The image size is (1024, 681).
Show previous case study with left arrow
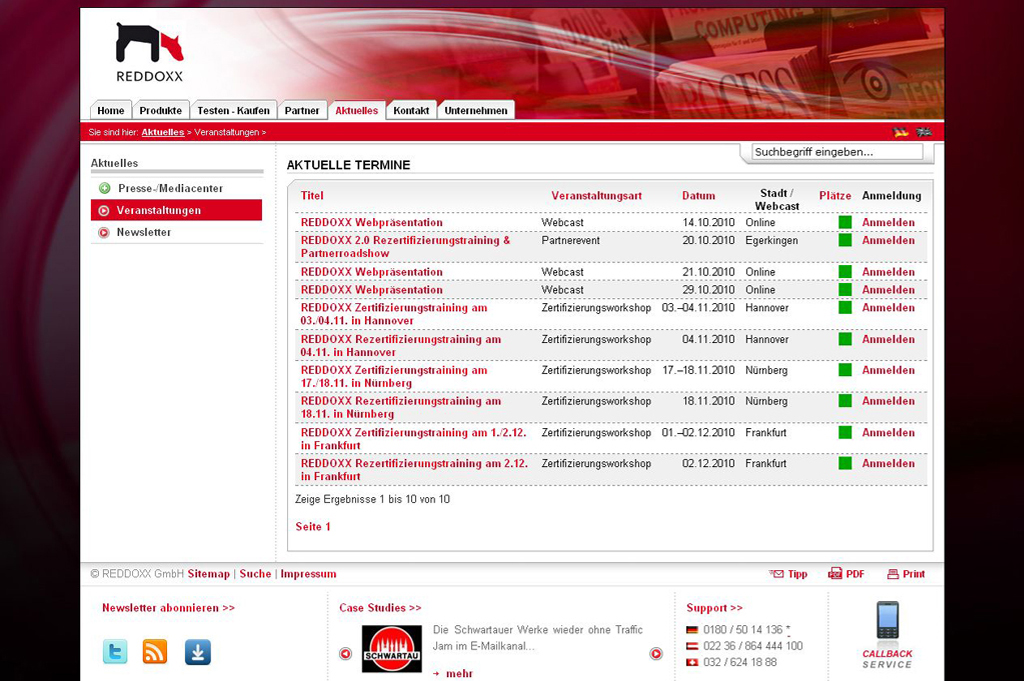coord(345,654)
